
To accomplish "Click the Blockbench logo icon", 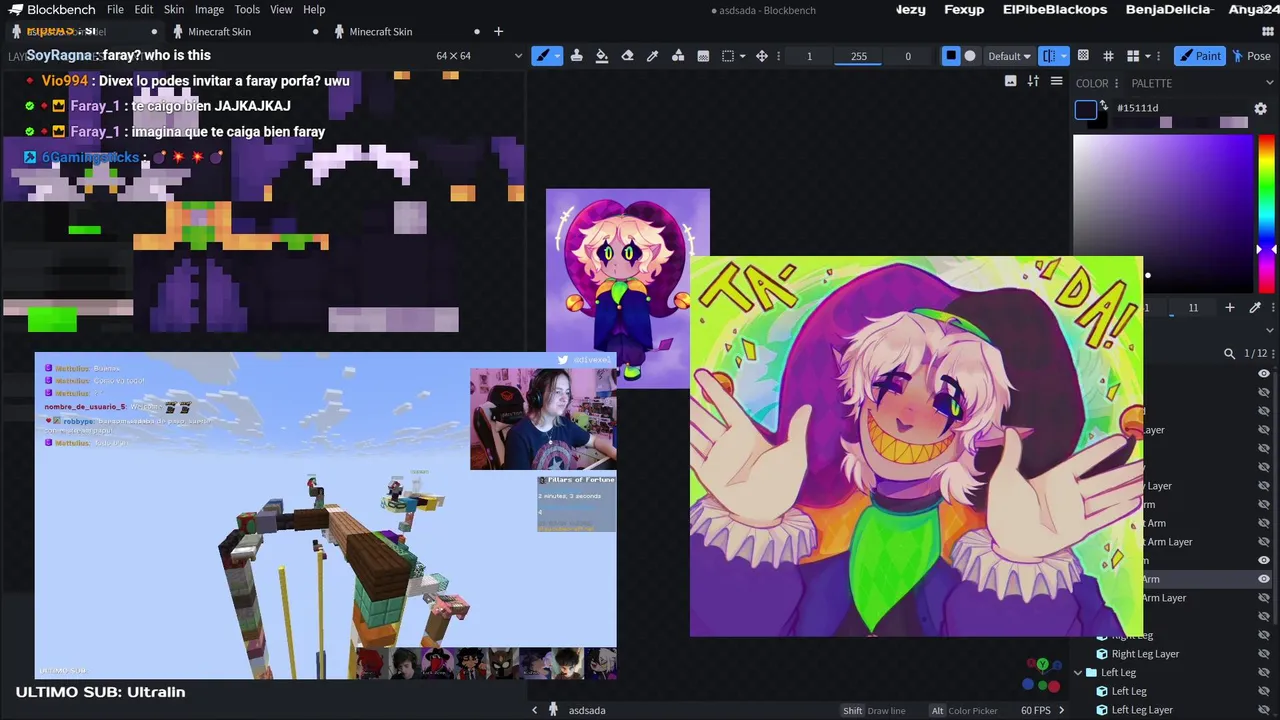I will tap(15, 10).
